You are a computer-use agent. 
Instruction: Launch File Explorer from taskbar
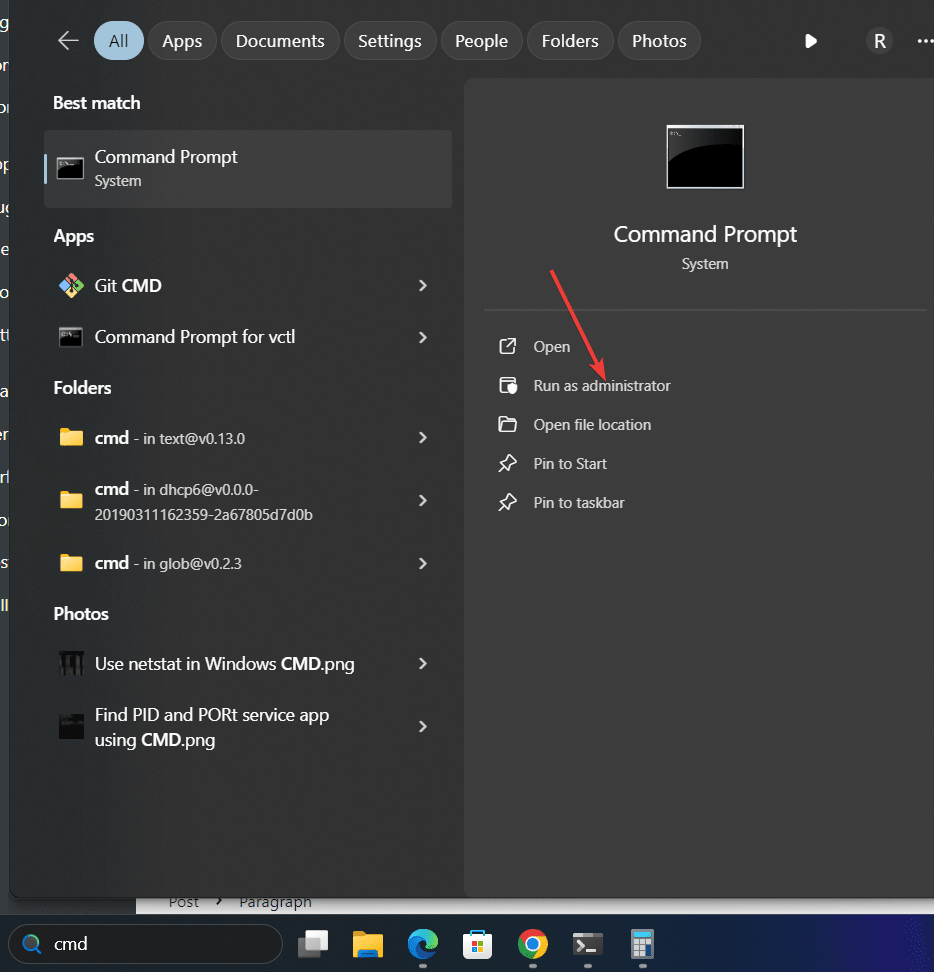tap(368, 944)
